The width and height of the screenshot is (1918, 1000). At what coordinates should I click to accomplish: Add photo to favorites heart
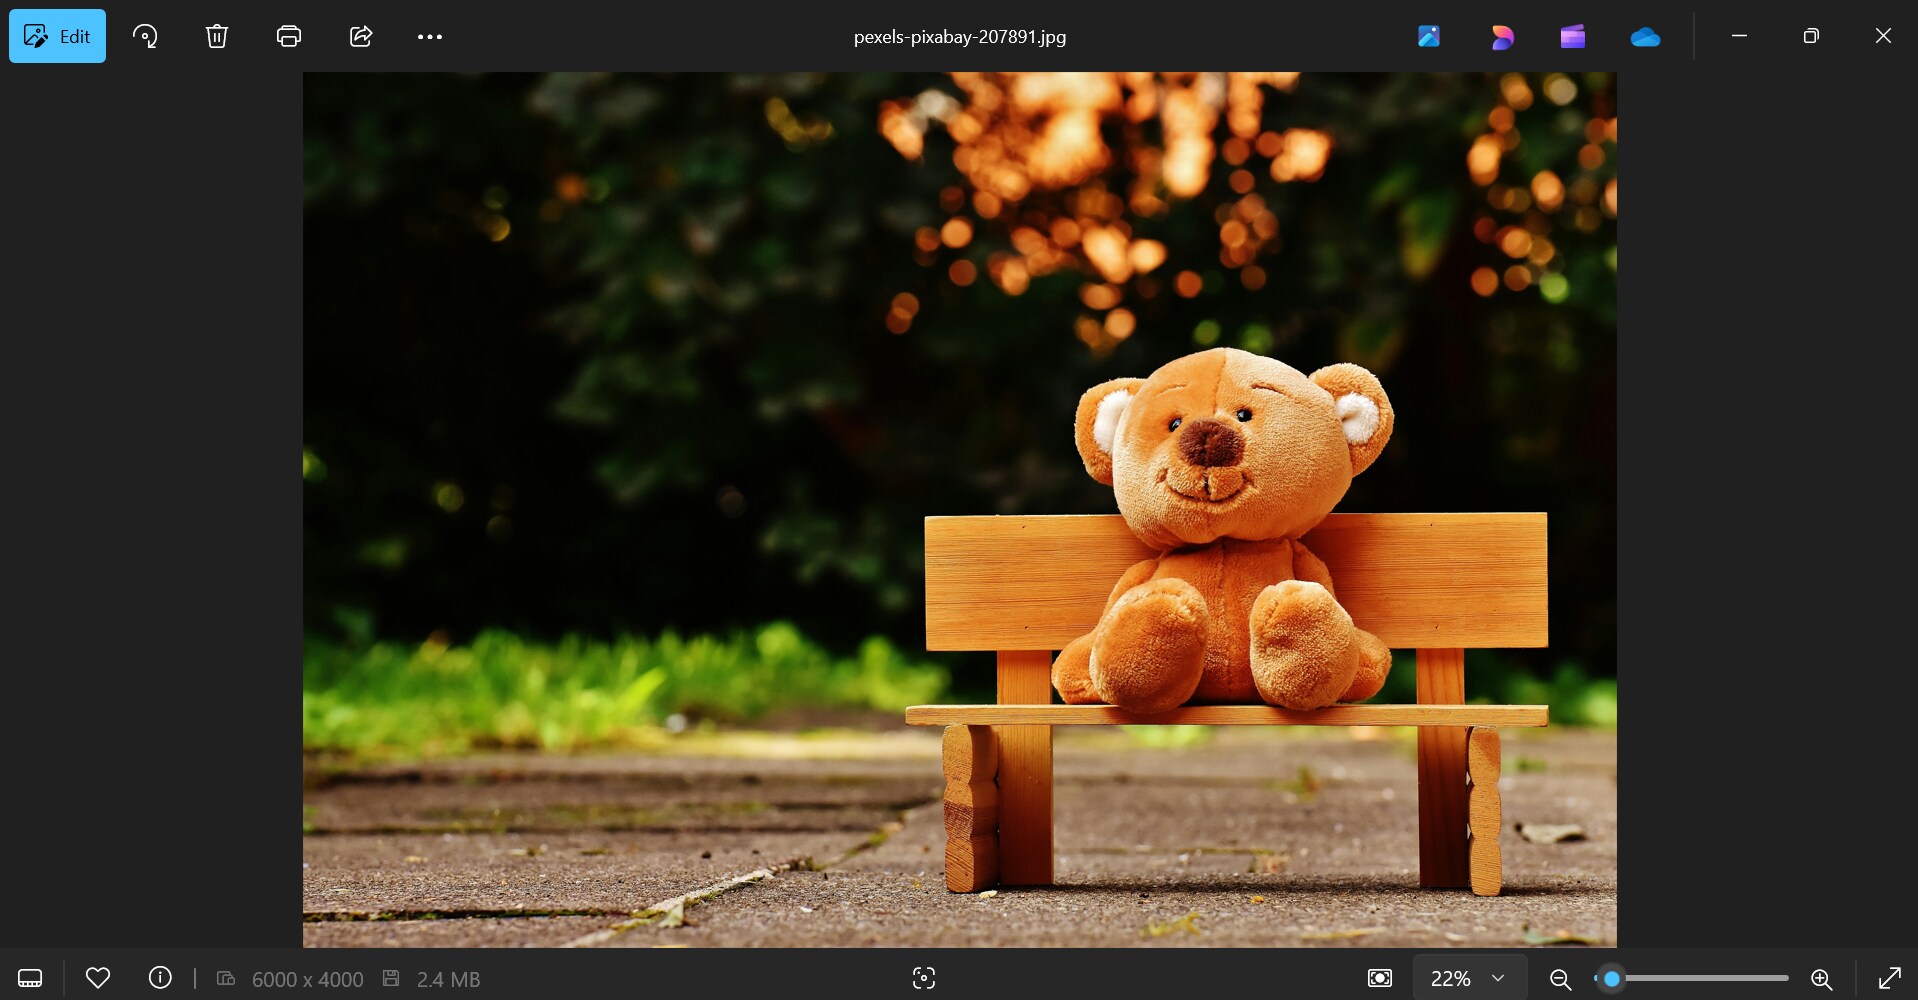click(98, 978)
